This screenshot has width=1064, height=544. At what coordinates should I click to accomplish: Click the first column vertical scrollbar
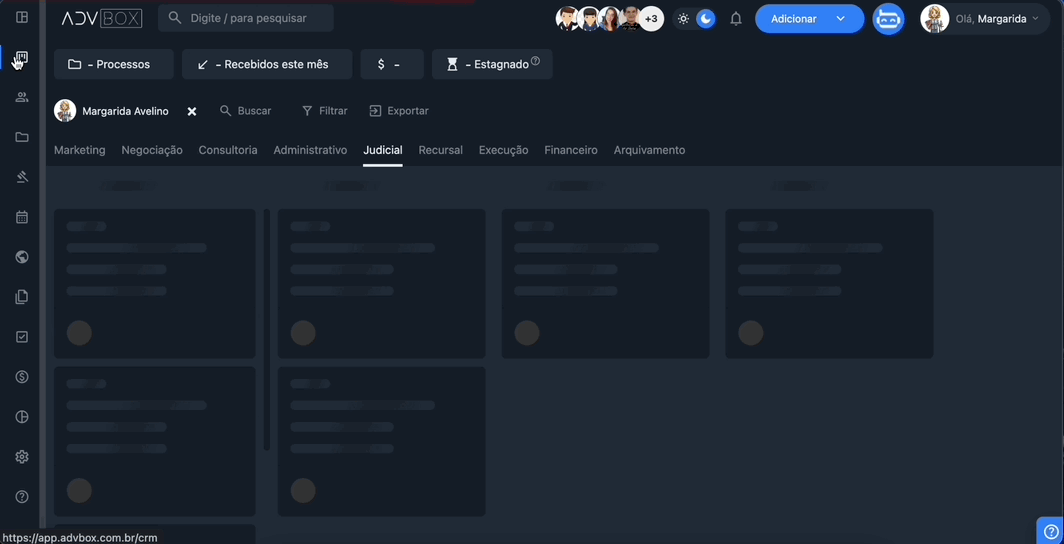click(x=267, y=330)
